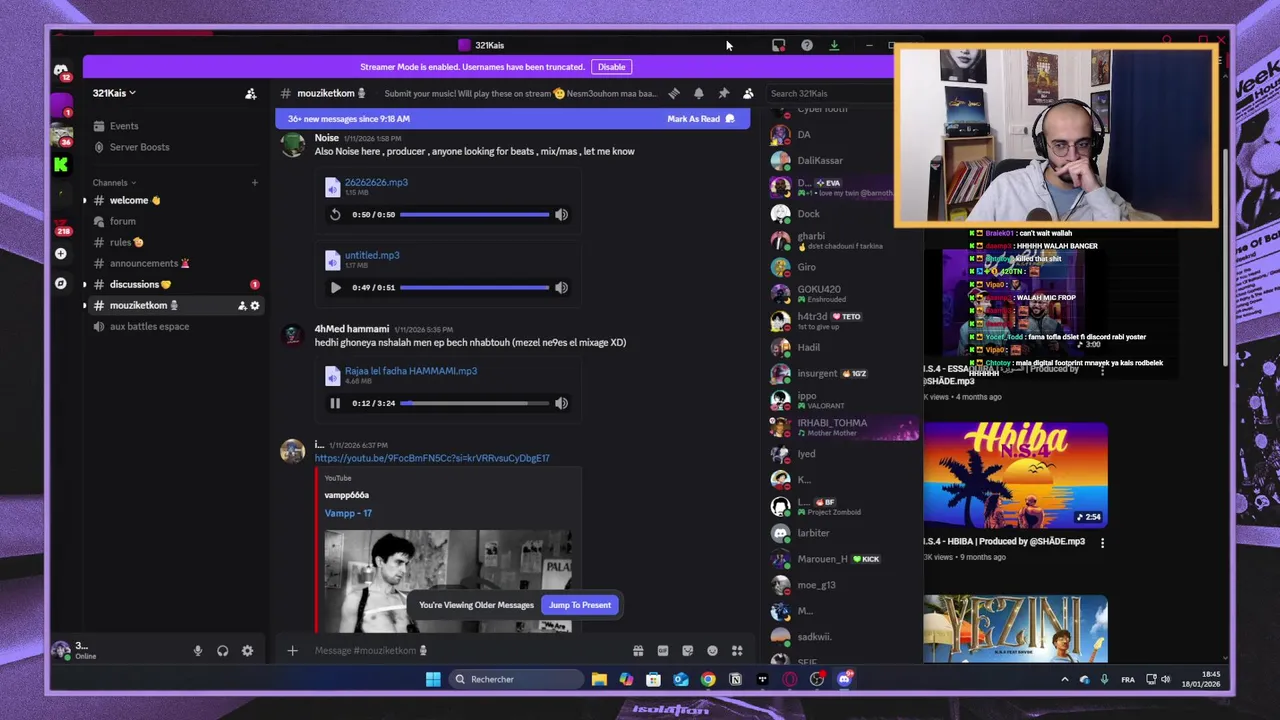Open the 321Kais server dropdown menu

114,93
